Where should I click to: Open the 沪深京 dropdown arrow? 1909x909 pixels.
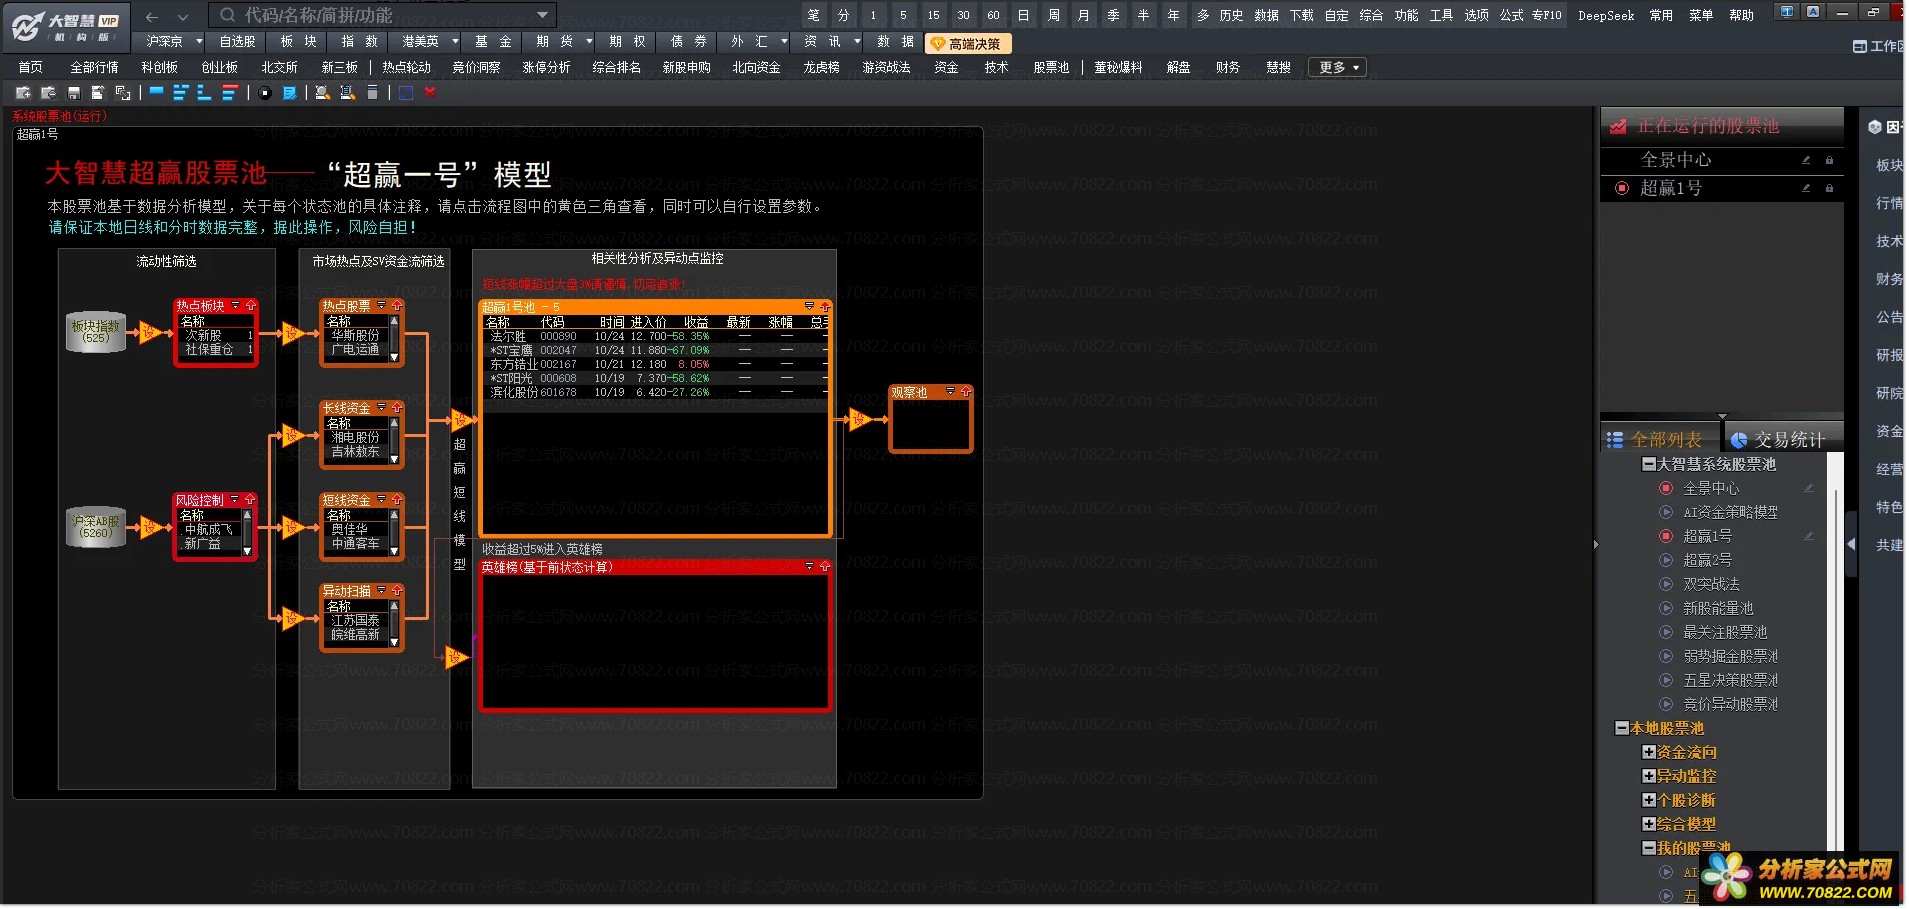(x=199, y=42)
